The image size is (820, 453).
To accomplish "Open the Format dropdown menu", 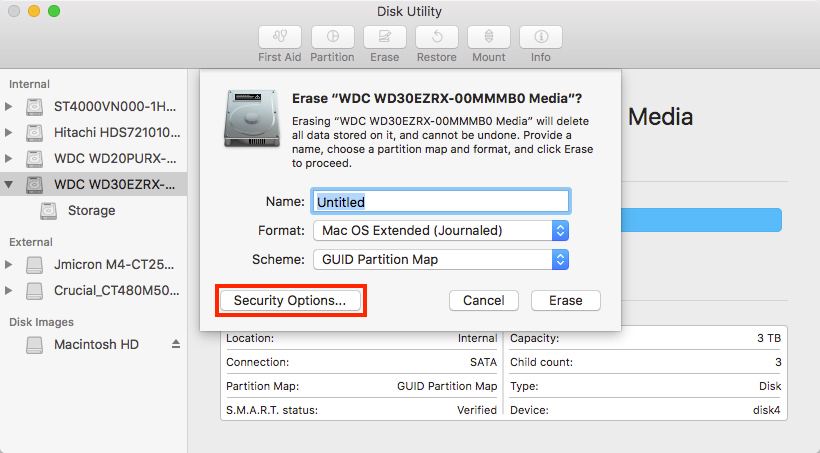I will click(x=440, y=231).
